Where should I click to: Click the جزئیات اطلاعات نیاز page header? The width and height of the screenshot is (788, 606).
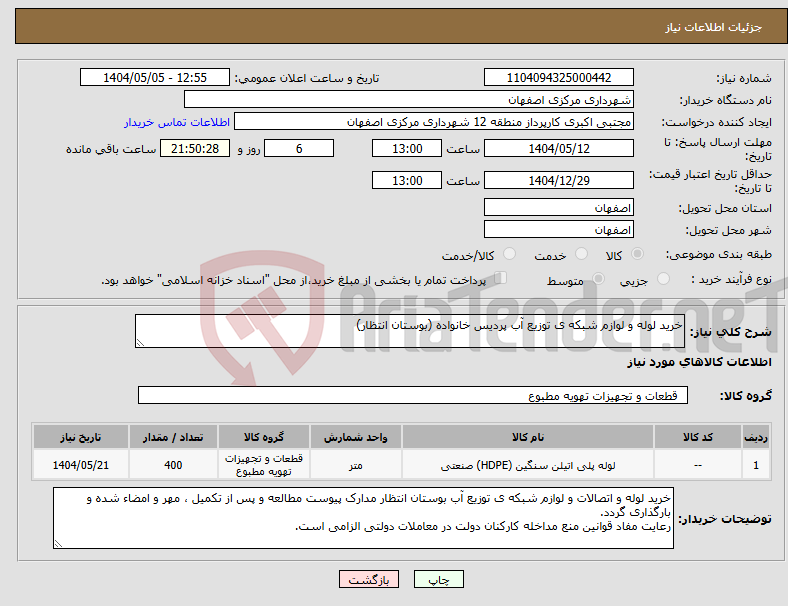714,27
